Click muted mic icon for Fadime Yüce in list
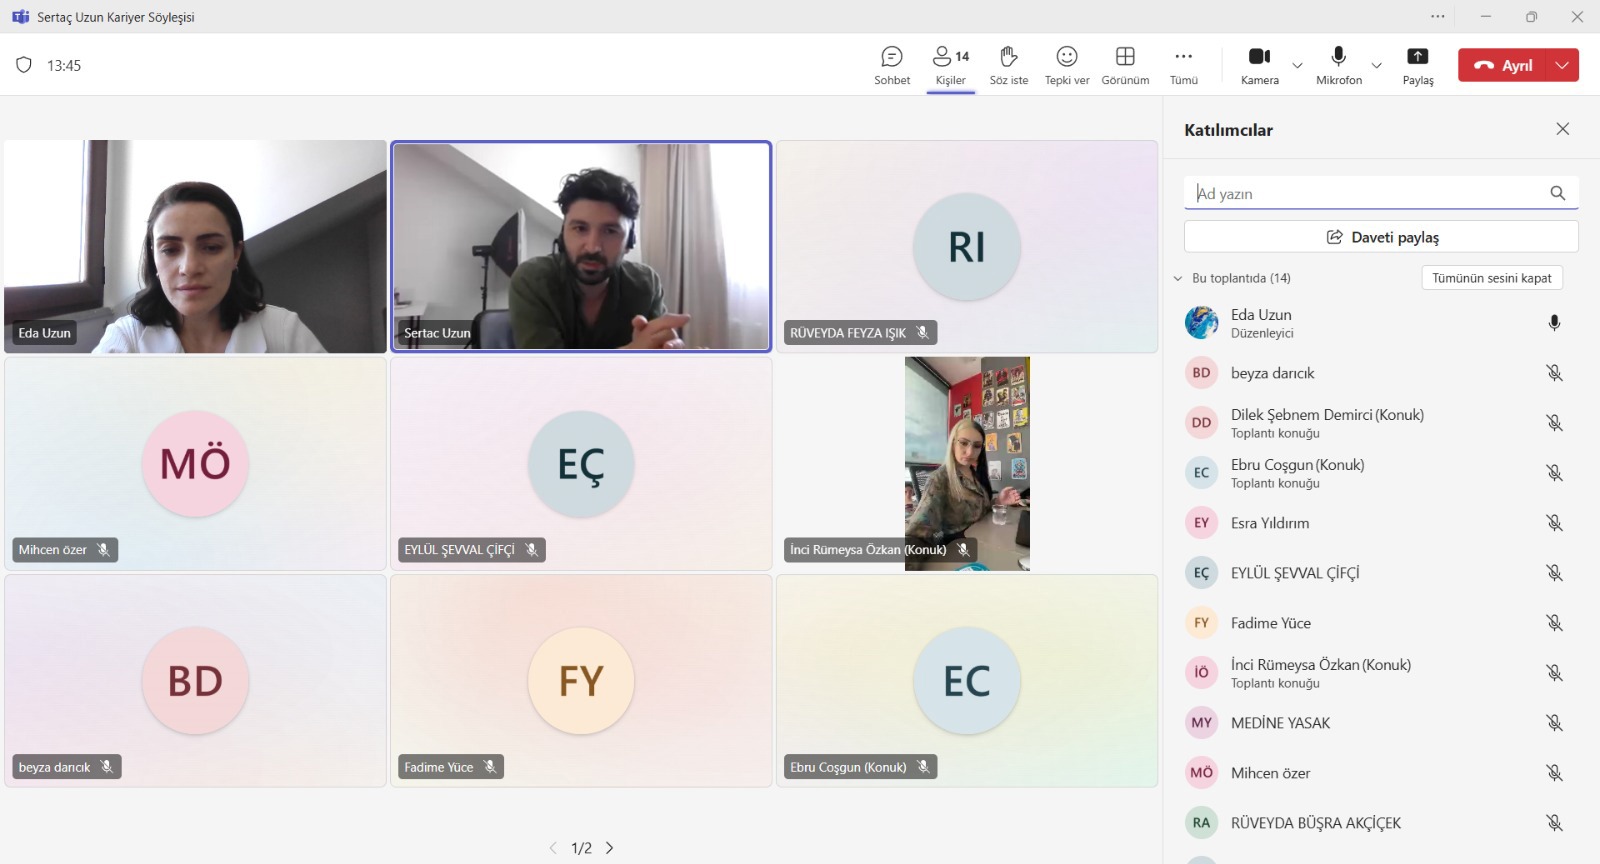Viewport: 1600px width, 864px height. tap(1554, 623)
